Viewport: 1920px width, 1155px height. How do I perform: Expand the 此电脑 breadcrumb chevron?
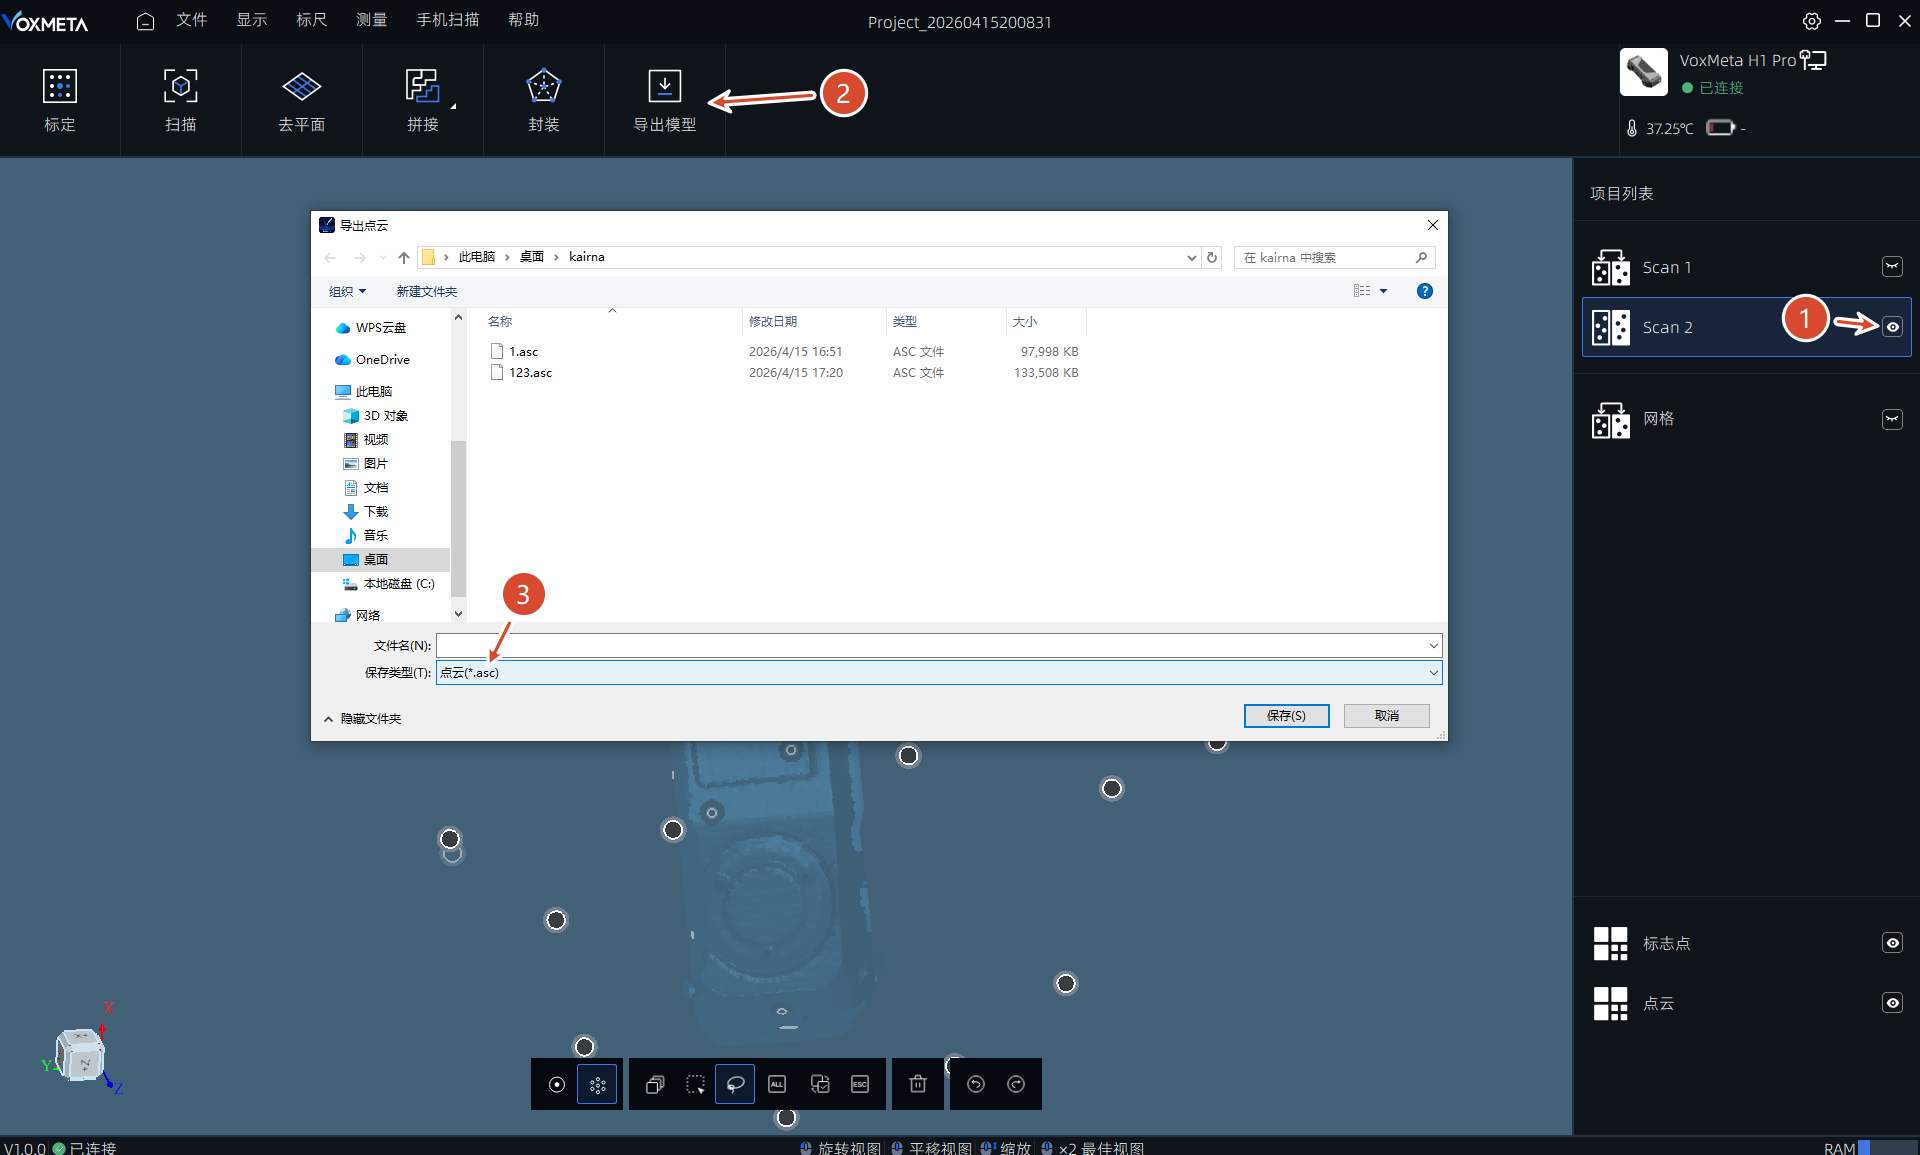click(507, 257)
